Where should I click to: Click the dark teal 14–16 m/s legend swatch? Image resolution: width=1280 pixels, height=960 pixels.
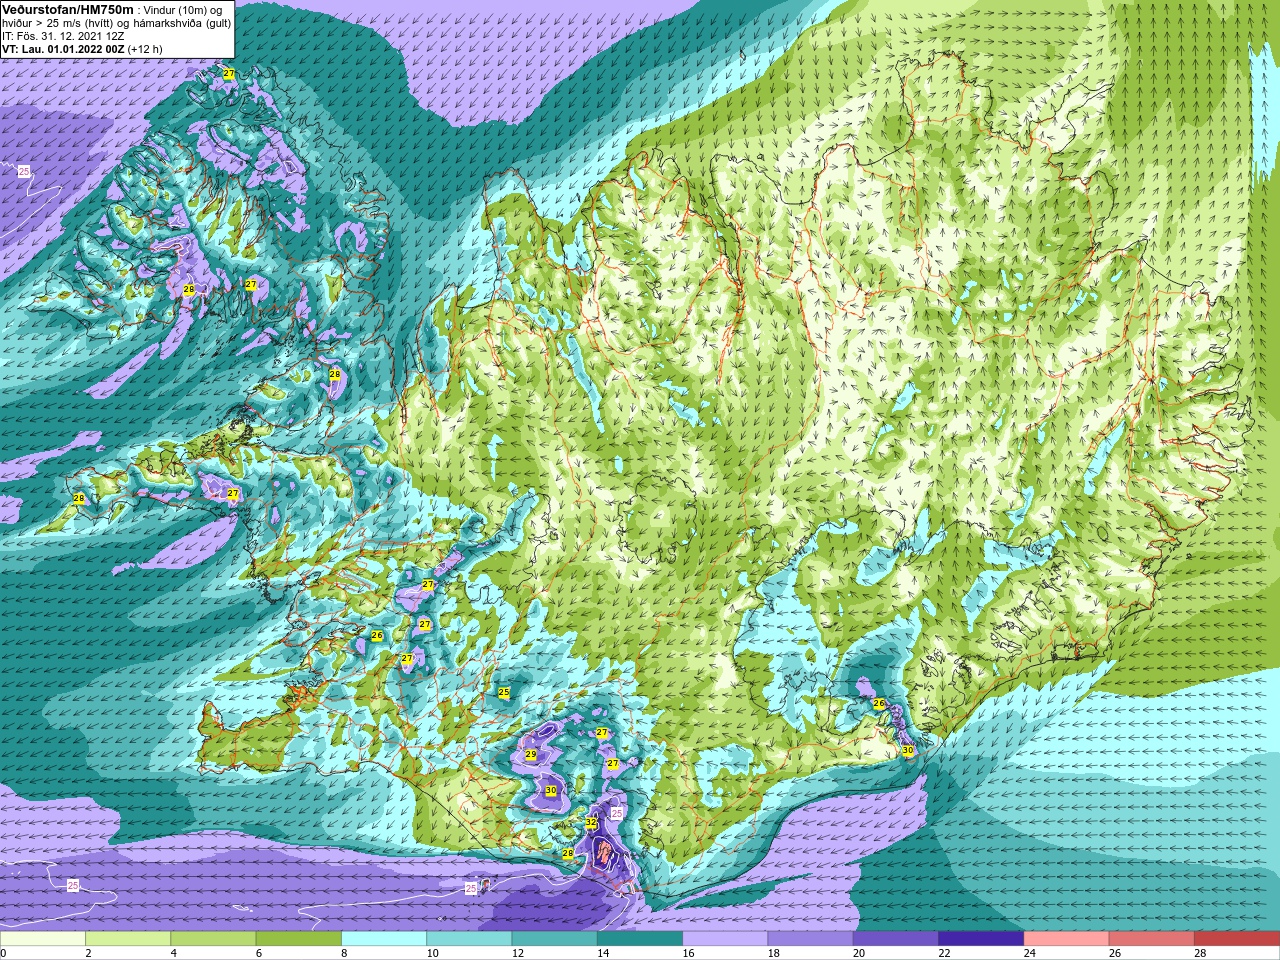tap(640, 939)
